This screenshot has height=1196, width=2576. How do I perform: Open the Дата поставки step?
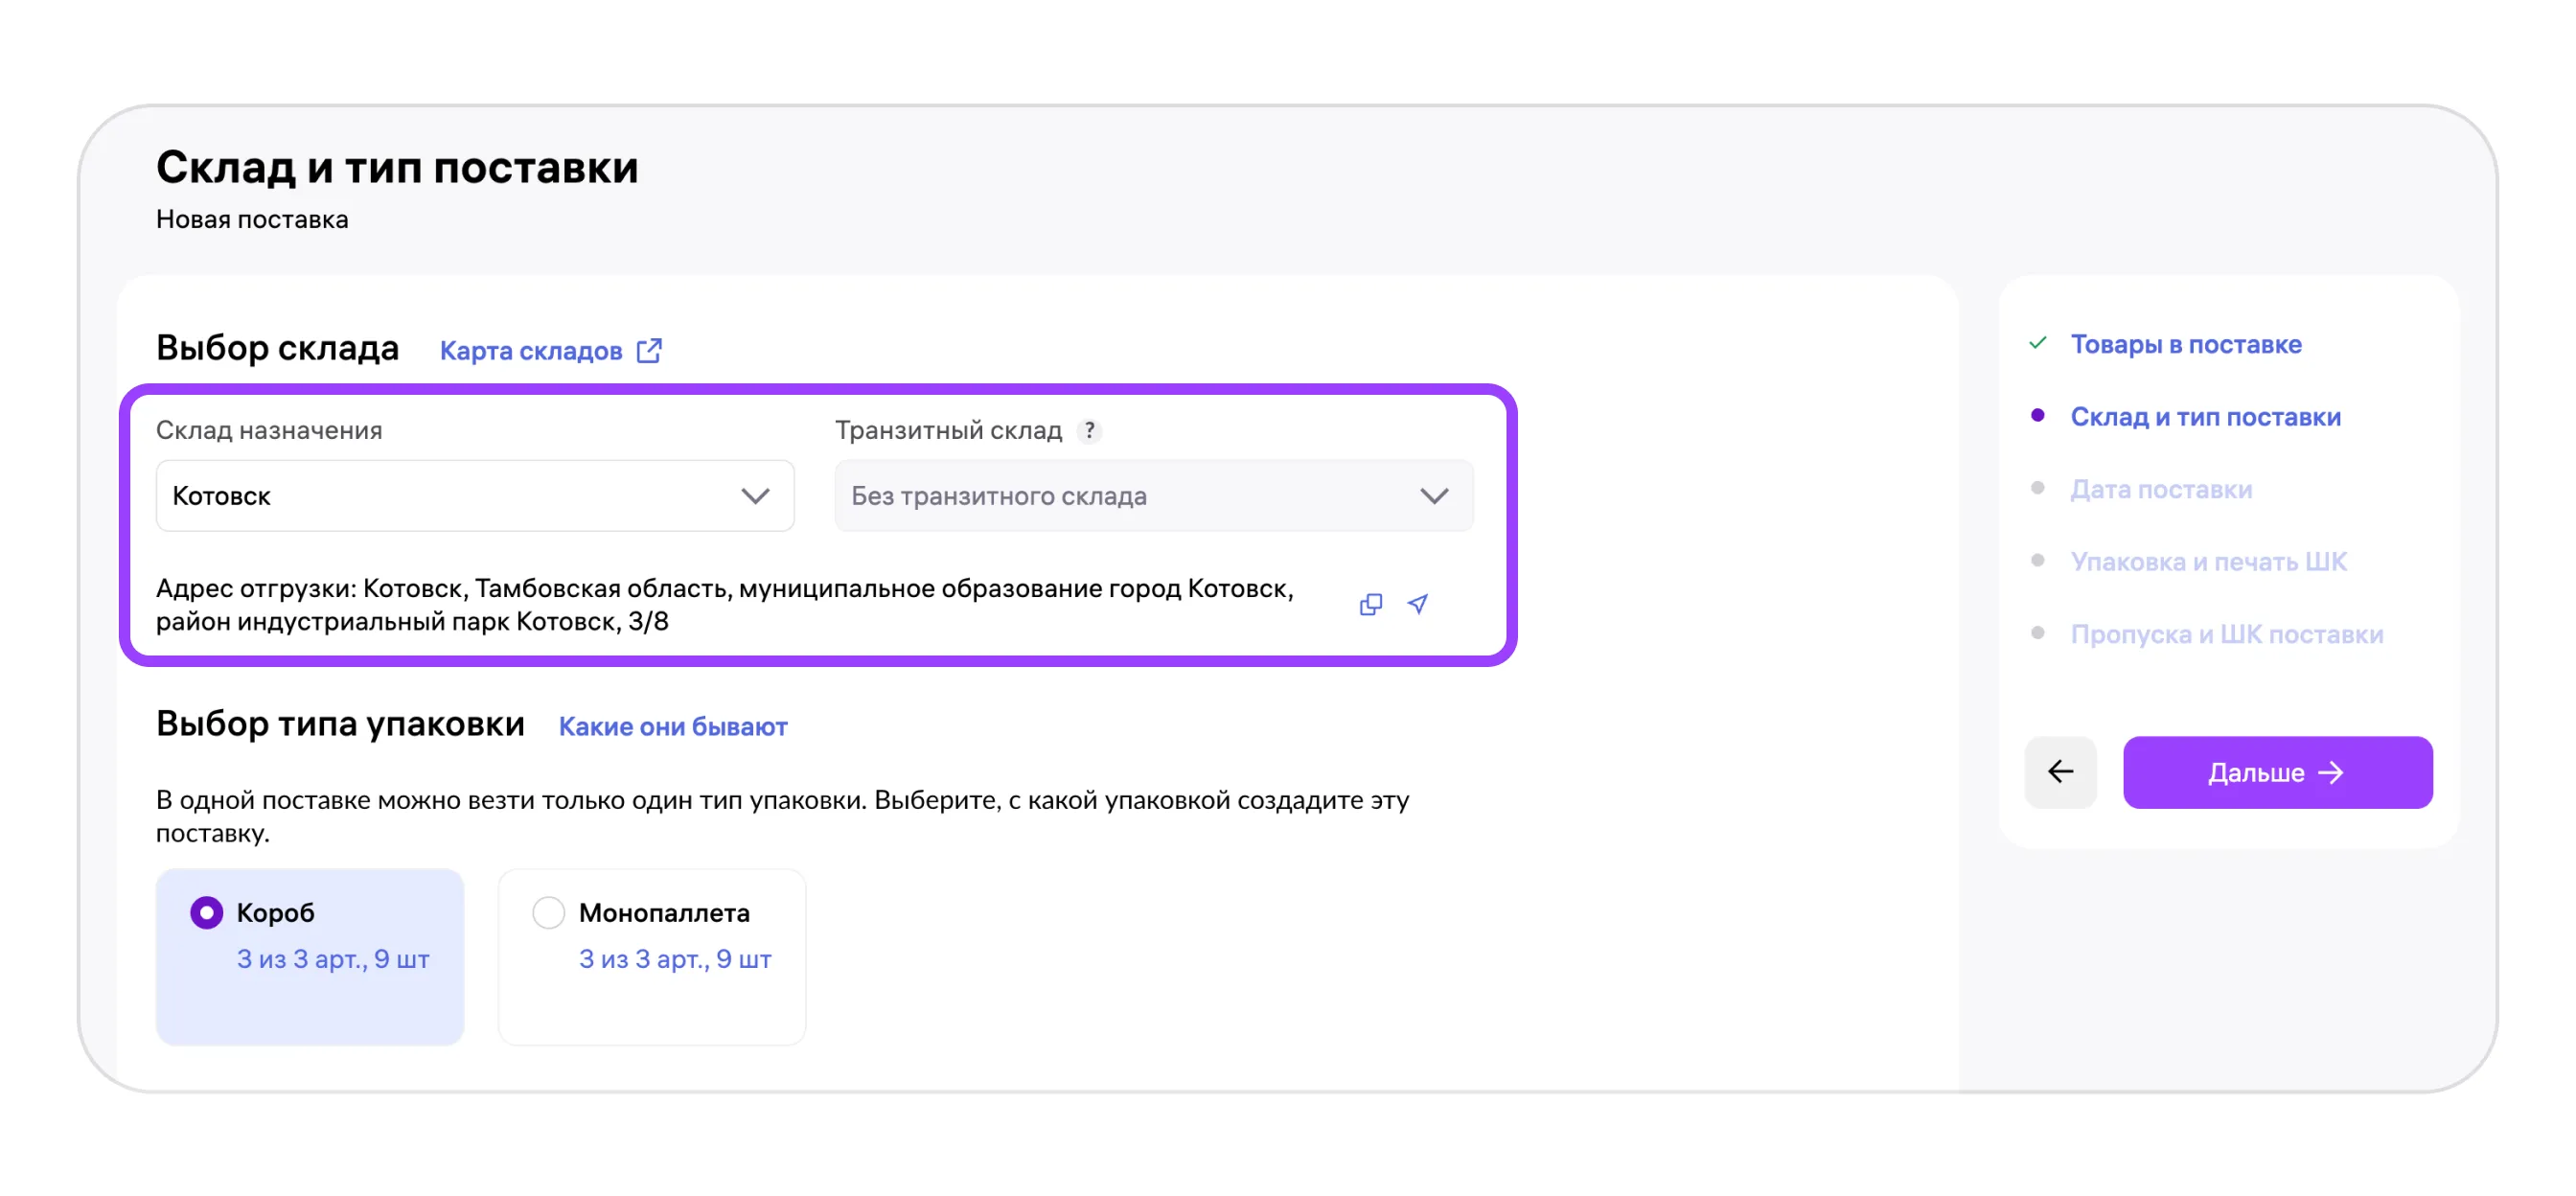pyautogui.click(x=2160, y=490)
